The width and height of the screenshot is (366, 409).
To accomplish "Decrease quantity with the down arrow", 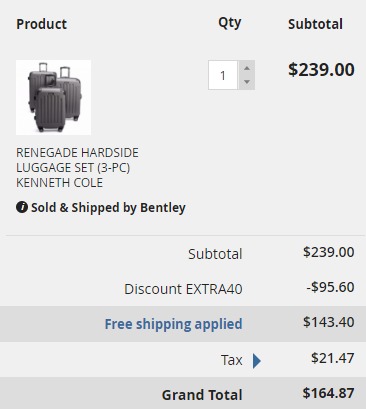I will 247,82.
